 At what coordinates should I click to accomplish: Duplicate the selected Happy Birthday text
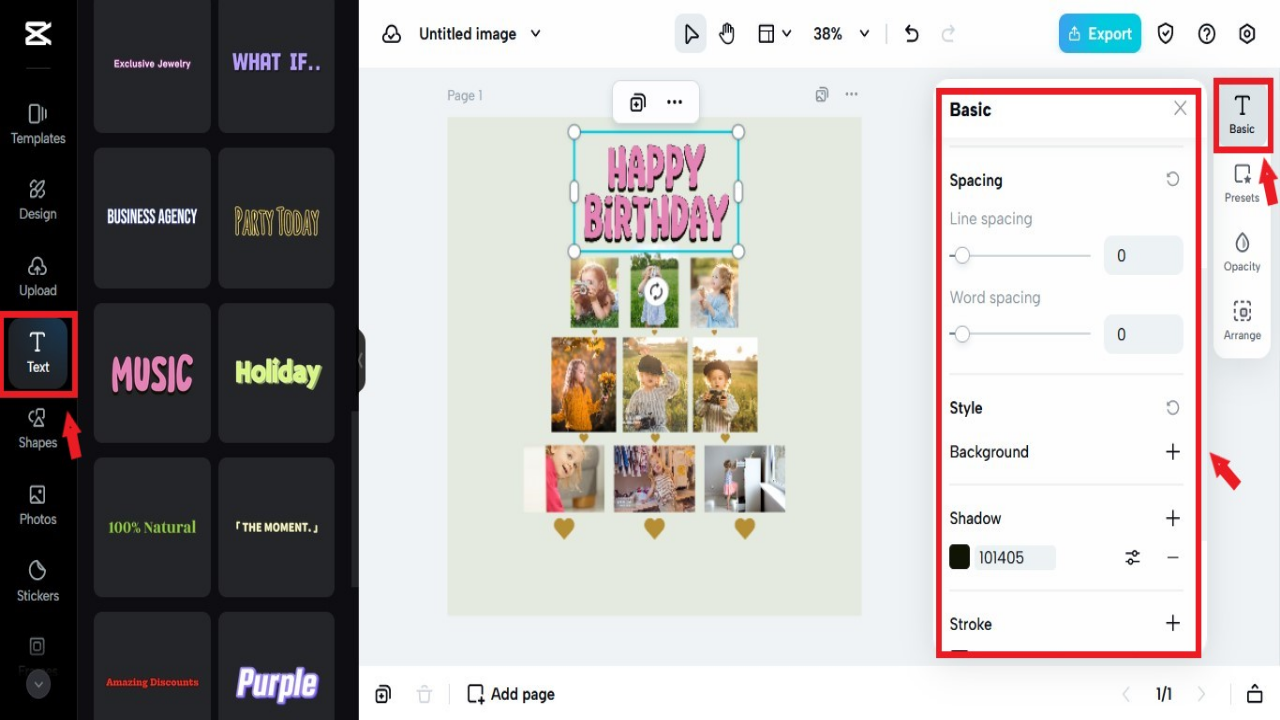[636, 102]
